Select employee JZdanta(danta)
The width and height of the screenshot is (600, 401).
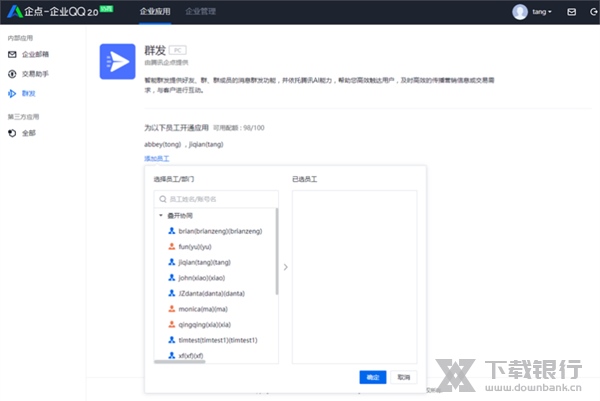[x=212, y=293]
